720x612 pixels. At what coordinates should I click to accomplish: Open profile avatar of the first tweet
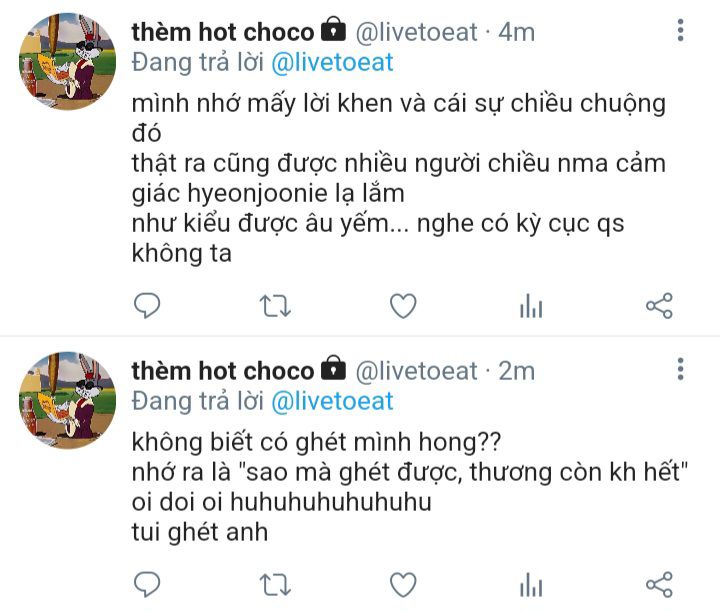[x=67, y=62]
